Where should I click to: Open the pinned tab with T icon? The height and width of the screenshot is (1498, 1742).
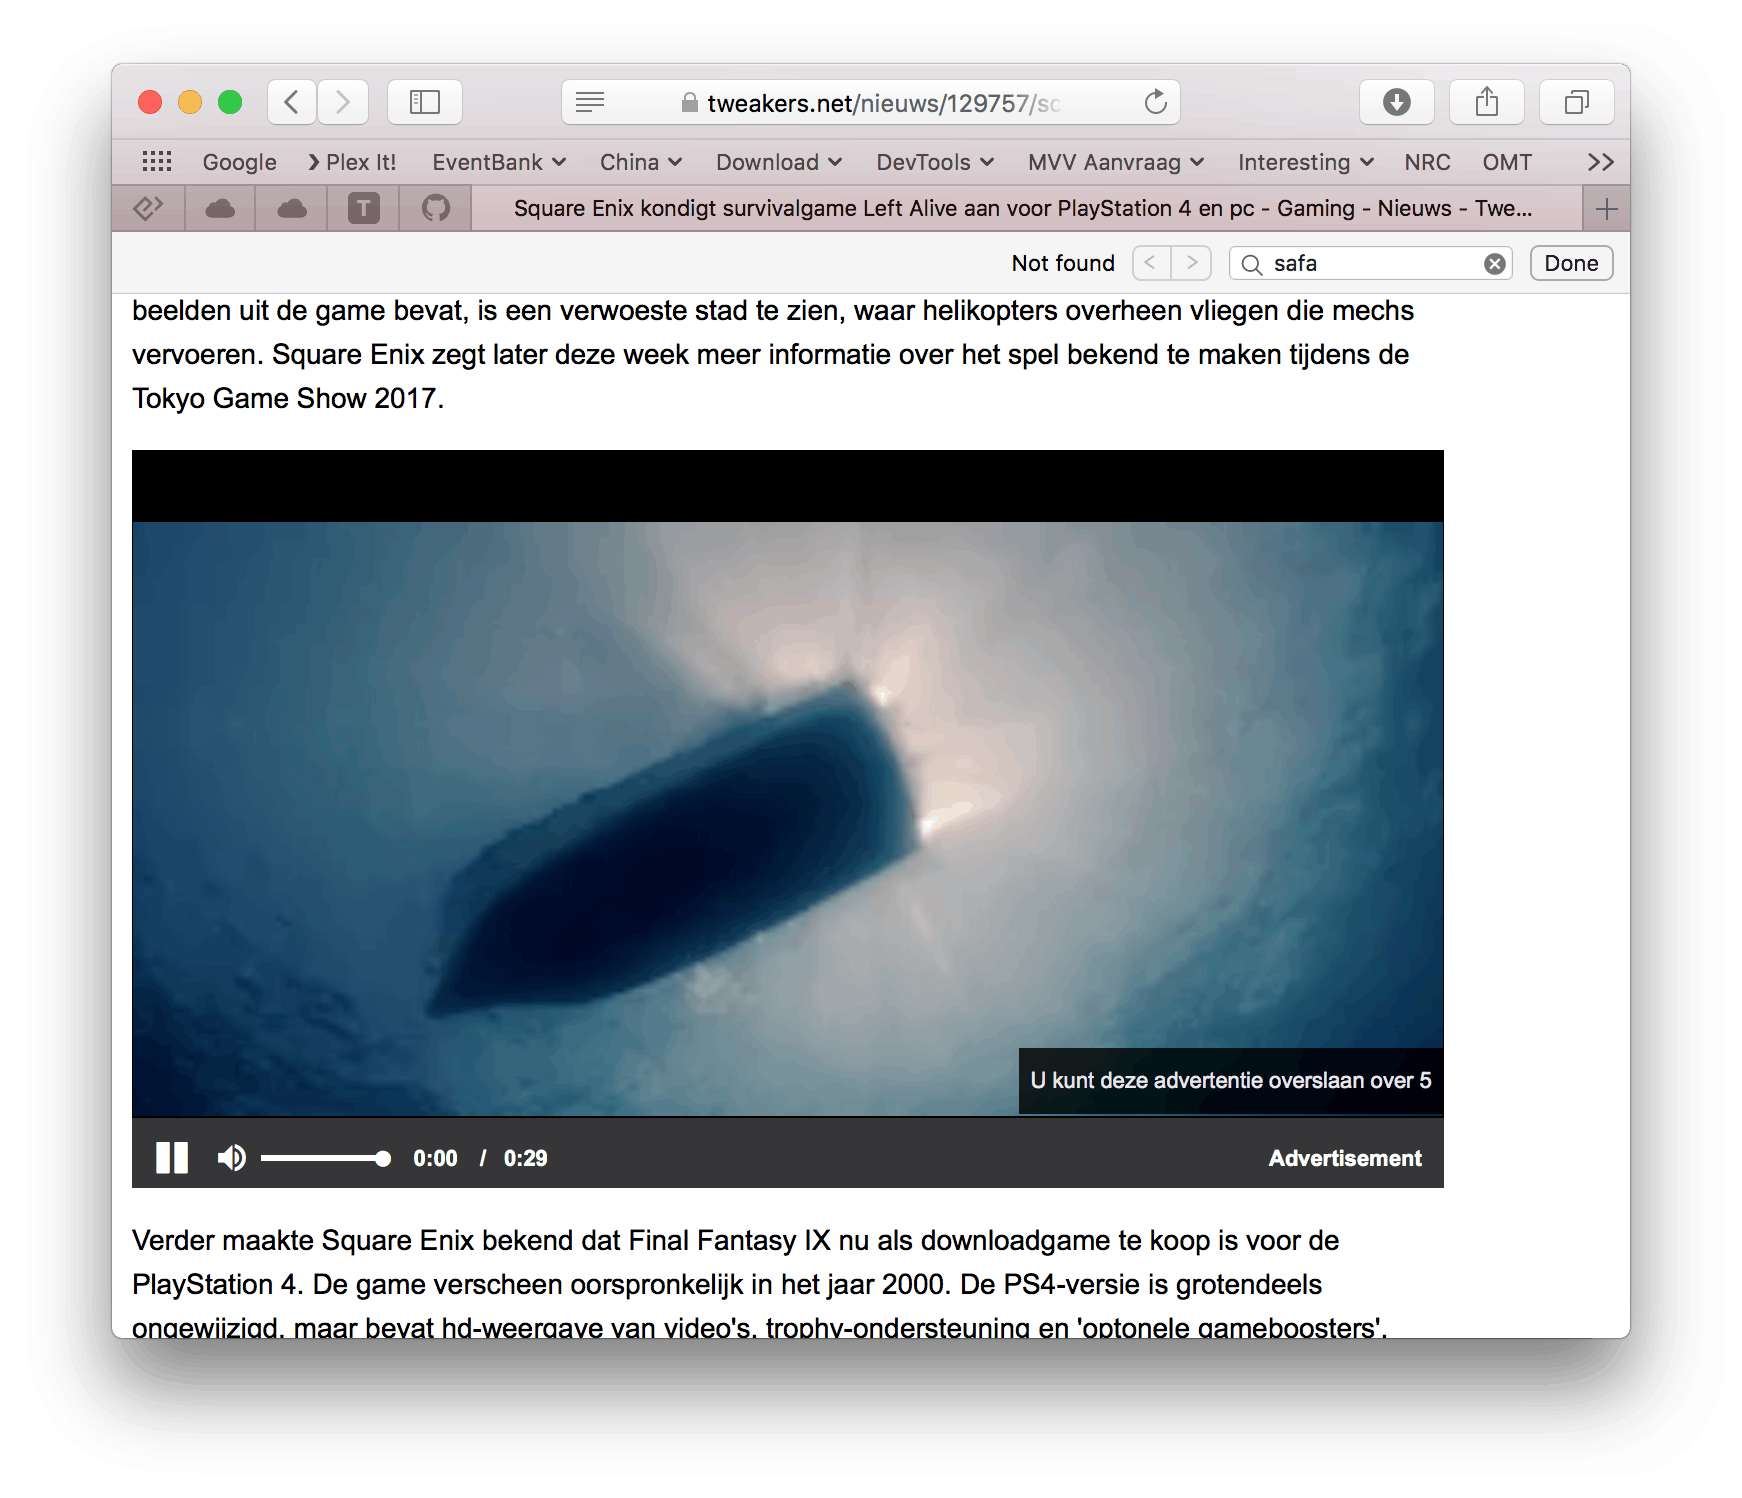(364, 208)
